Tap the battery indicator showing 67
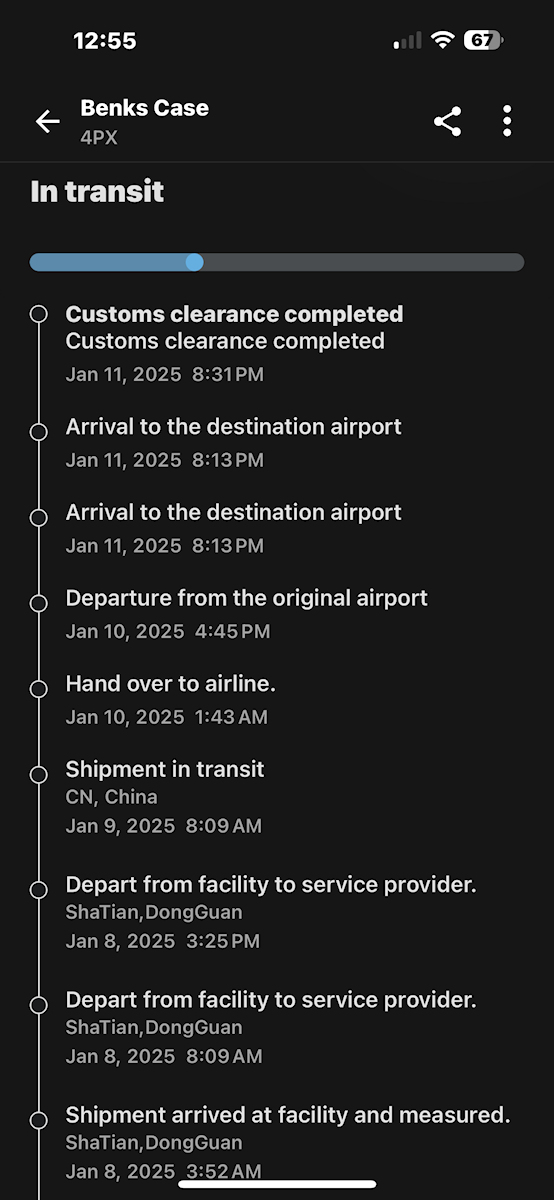This screenshot has width=554, height=1200. click(x=483, y=41)
